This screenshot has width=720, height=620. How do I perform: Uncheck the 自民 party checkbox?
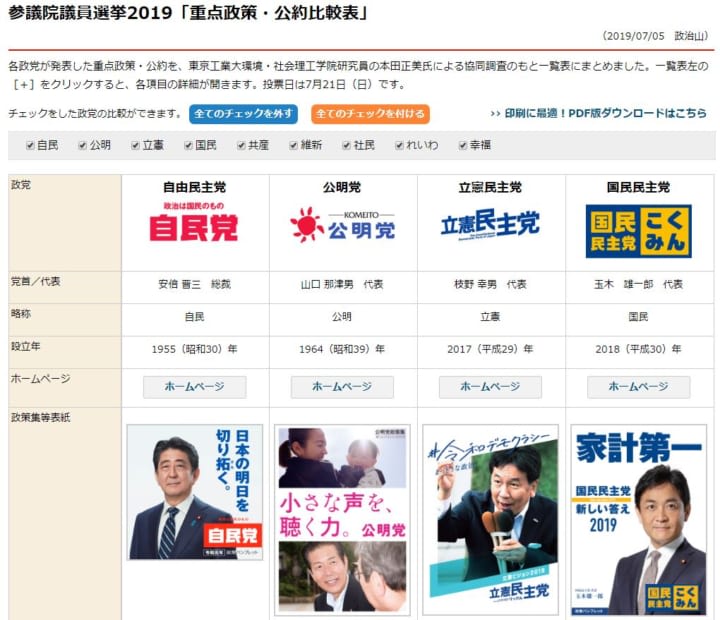(x=30, y=146)
